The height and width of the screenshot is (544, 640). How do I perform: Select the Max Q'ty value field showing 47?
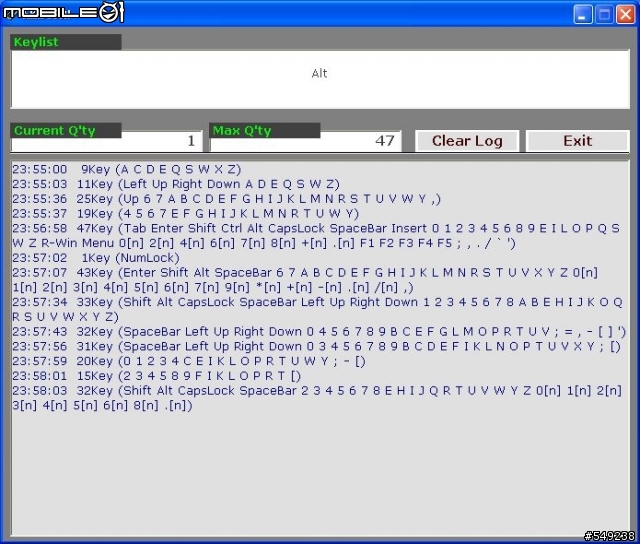[305, 142]
